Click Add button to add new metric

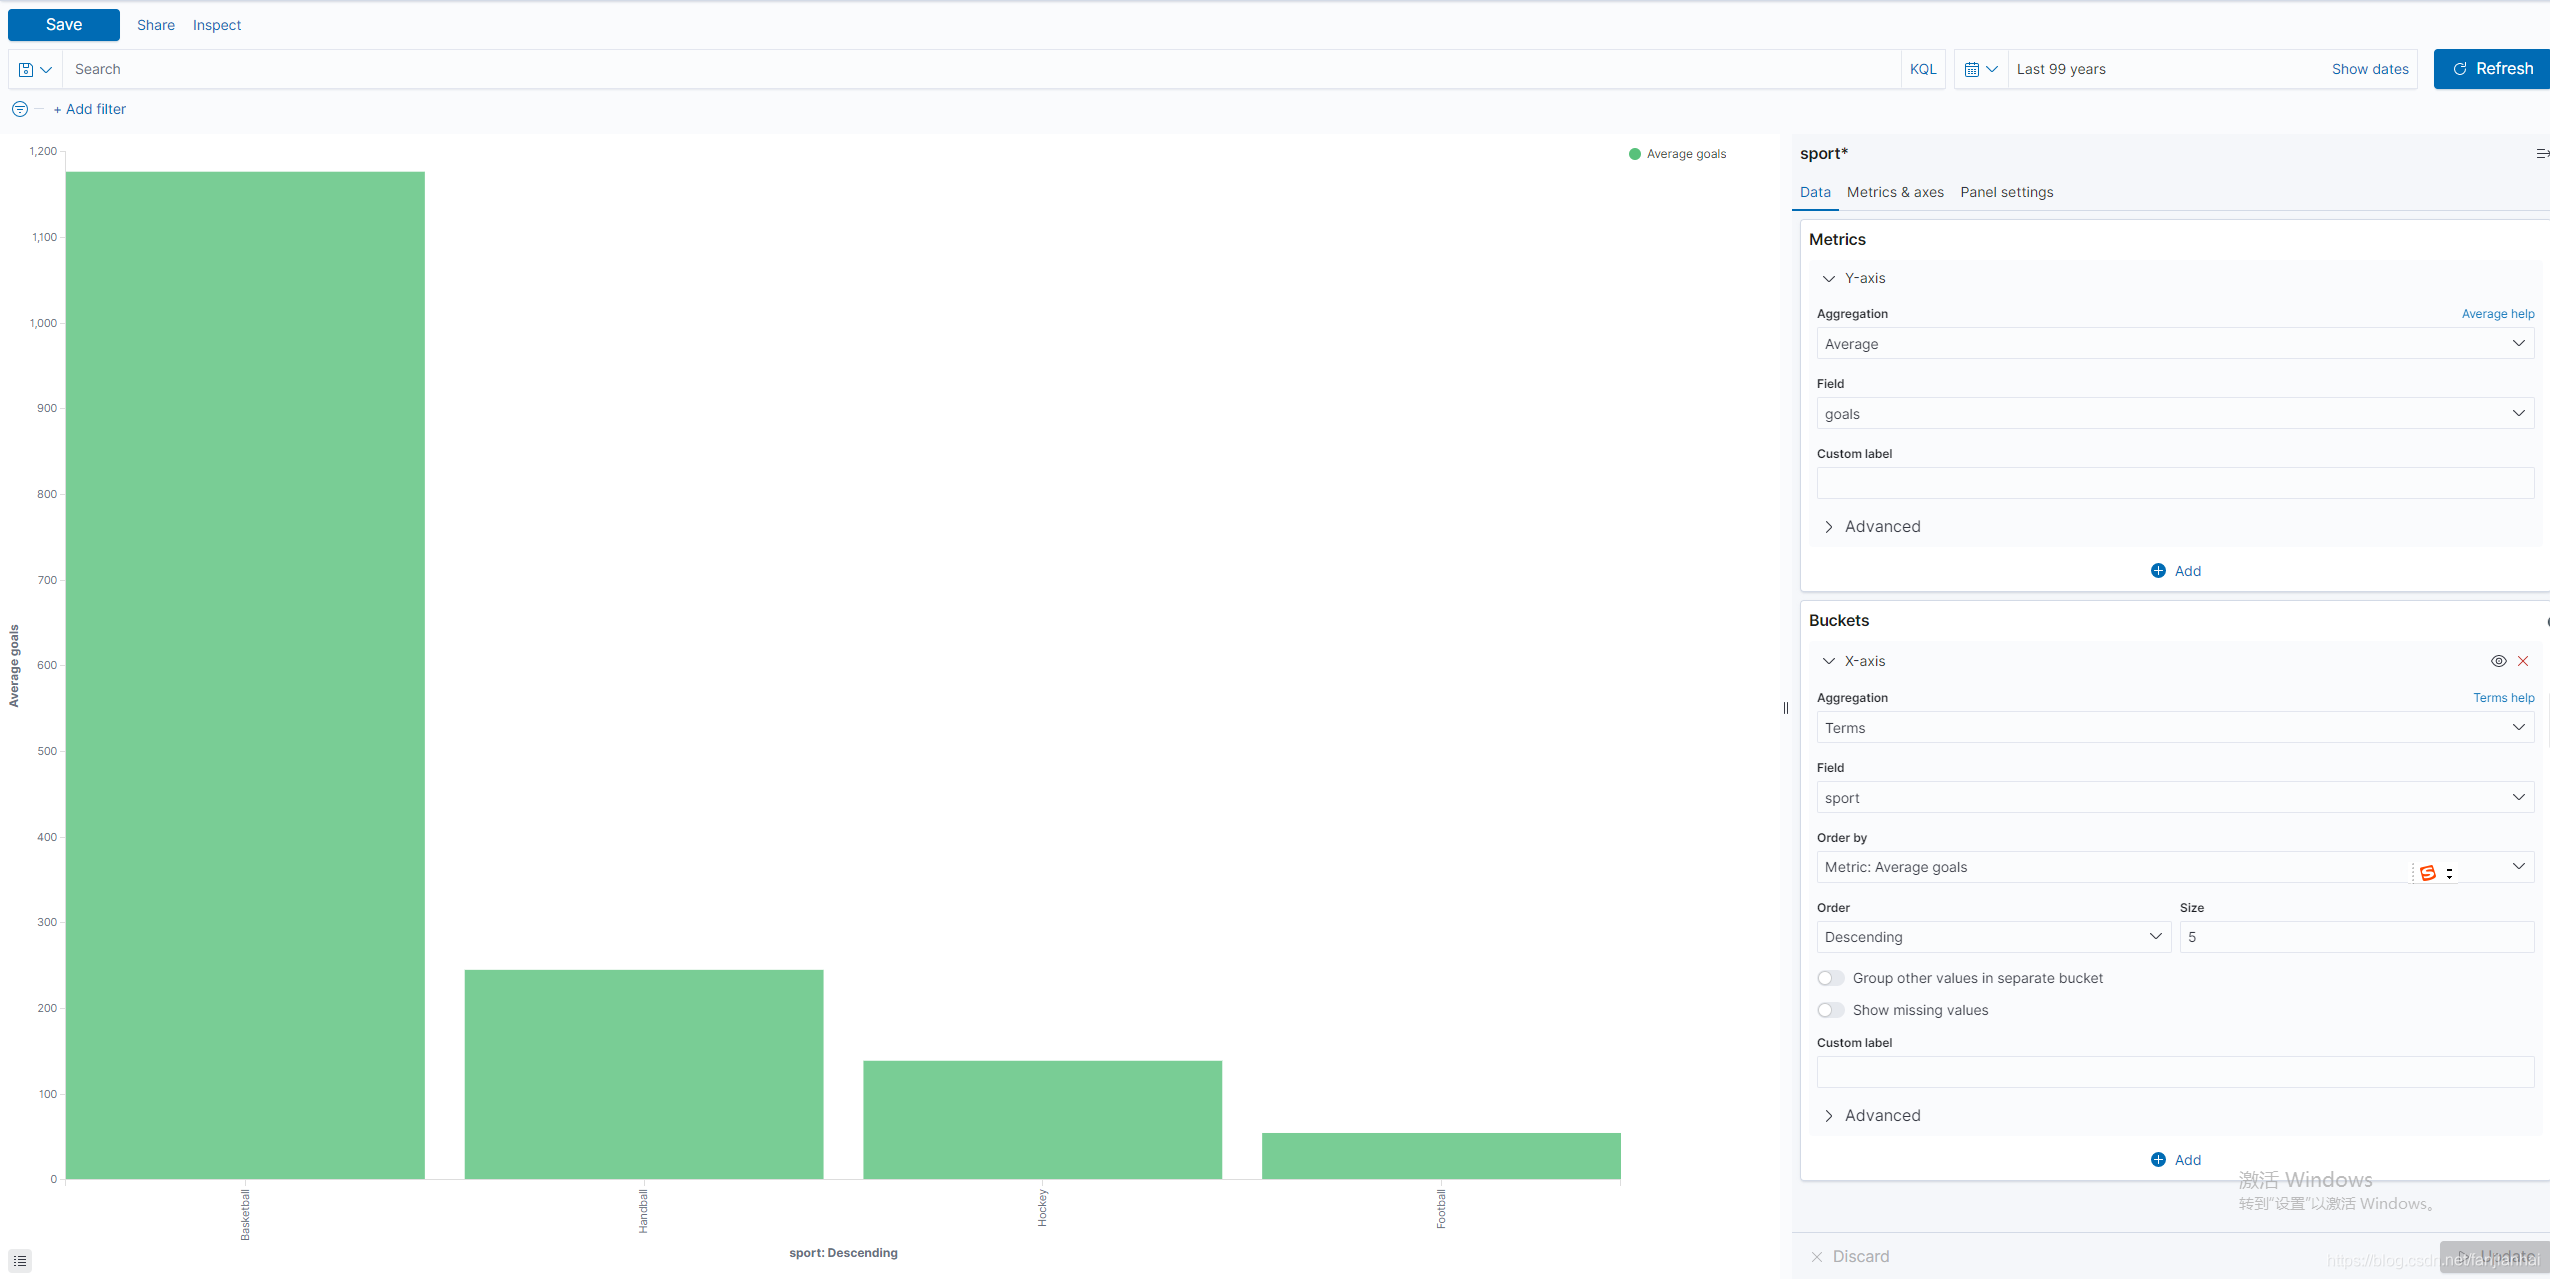click(2175, 569)
